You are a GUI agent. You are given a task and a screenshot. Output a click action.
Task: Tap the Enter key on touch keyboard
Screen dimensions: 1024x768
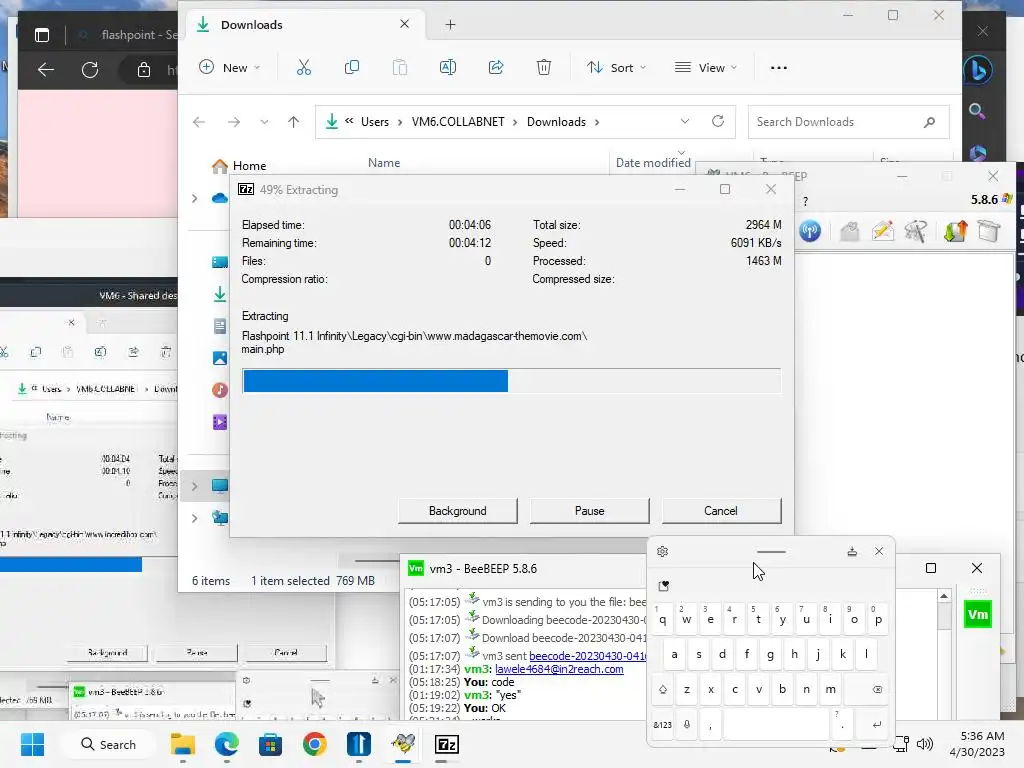(876, 724)
